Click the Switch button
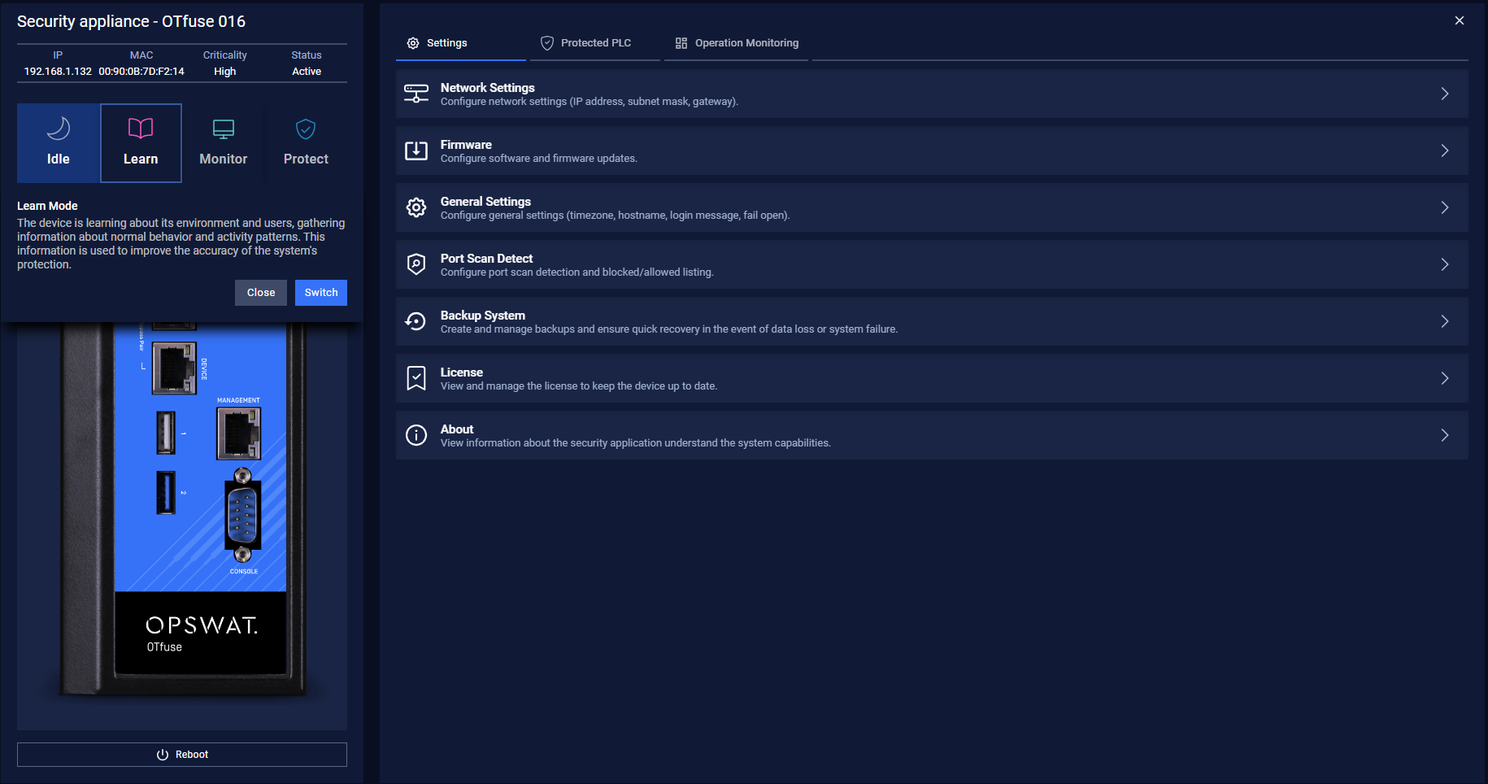The width and height of the screenshot is (1488, 784). (321, 292)
